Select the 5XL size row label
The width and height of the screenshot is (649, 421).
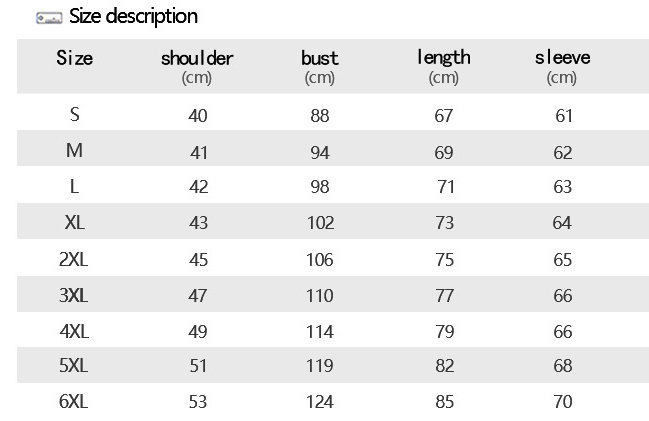[x=74, y=366]
